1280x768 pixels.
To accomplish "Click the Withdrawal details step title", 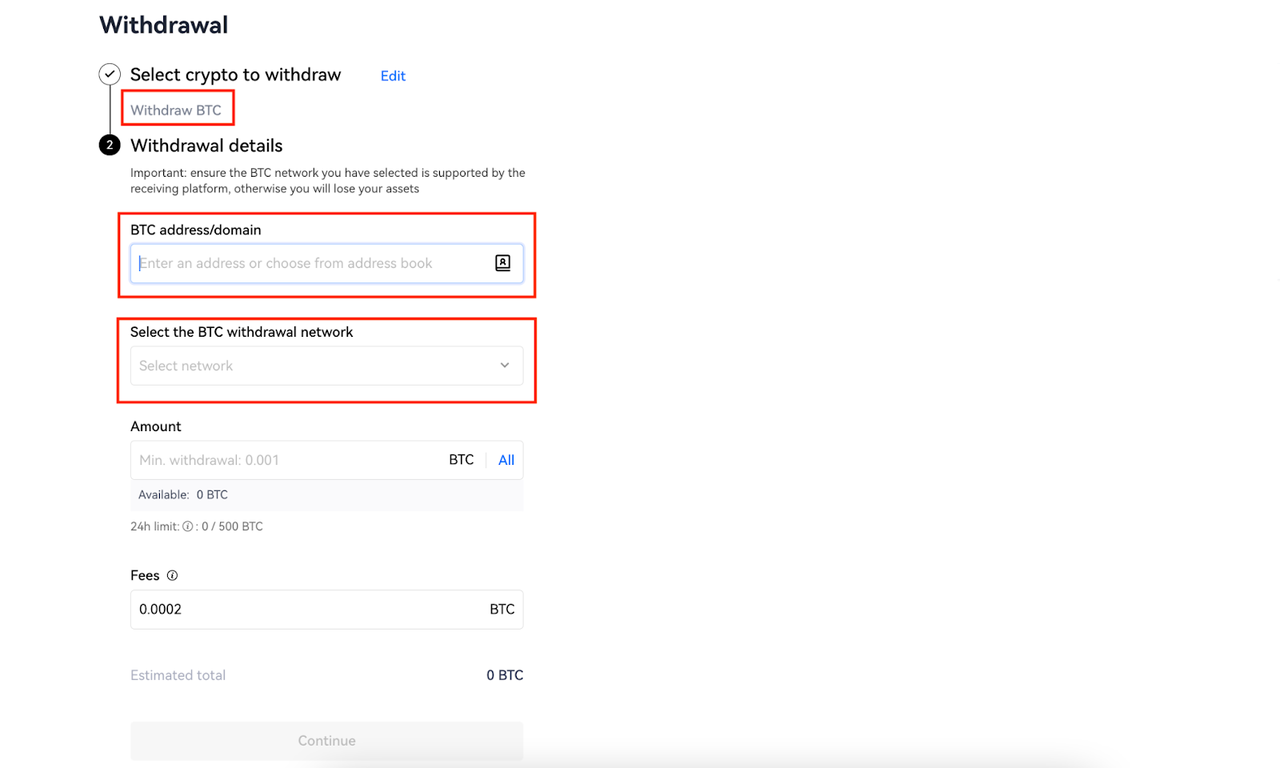I will [207, 146].
